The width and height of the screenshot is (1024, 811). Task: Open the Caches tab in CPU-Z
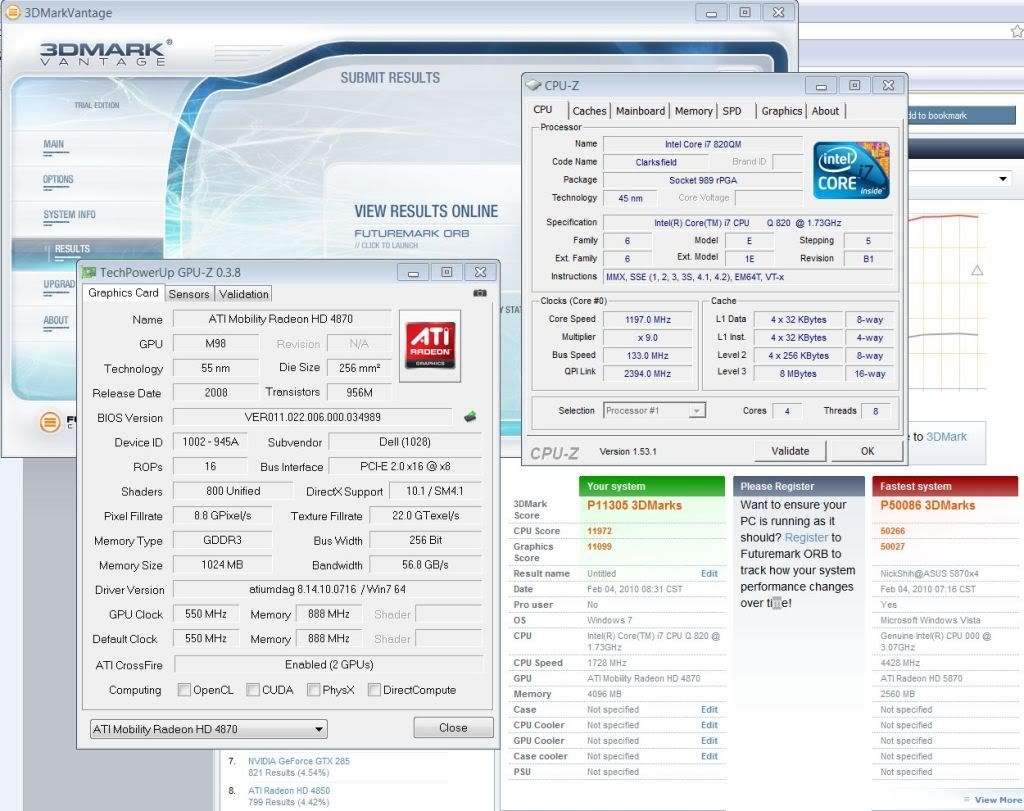589,111
